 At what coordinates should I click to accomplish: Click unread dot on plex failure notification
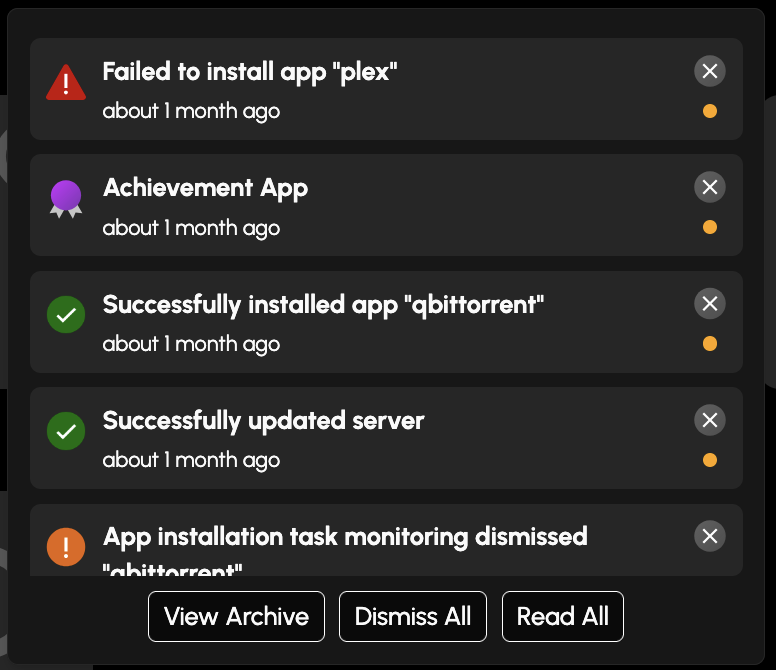click(710, 111)
